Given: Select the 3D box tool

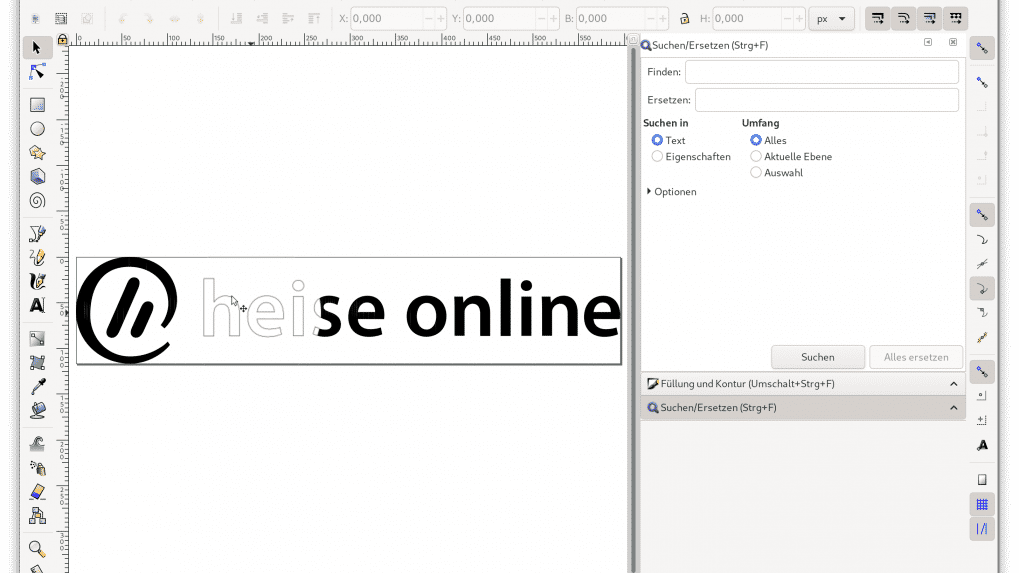Looking at the screenshot, I should 37,177.
